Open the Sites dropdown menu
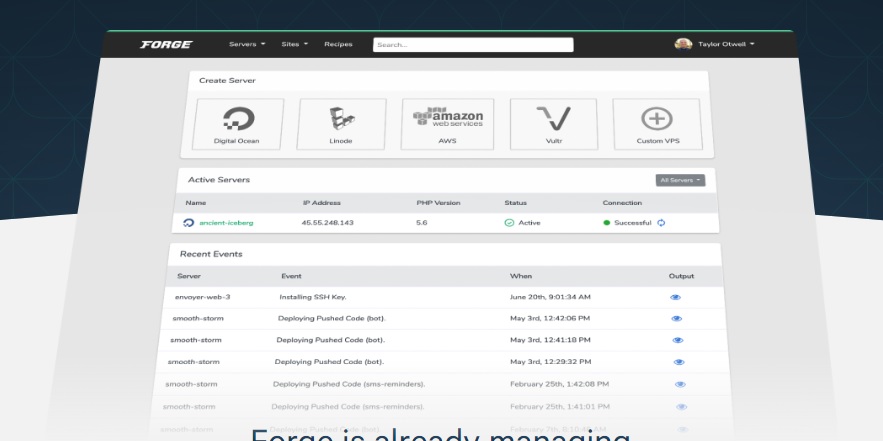This screenshot has height=441, width=883. [295, 44]
